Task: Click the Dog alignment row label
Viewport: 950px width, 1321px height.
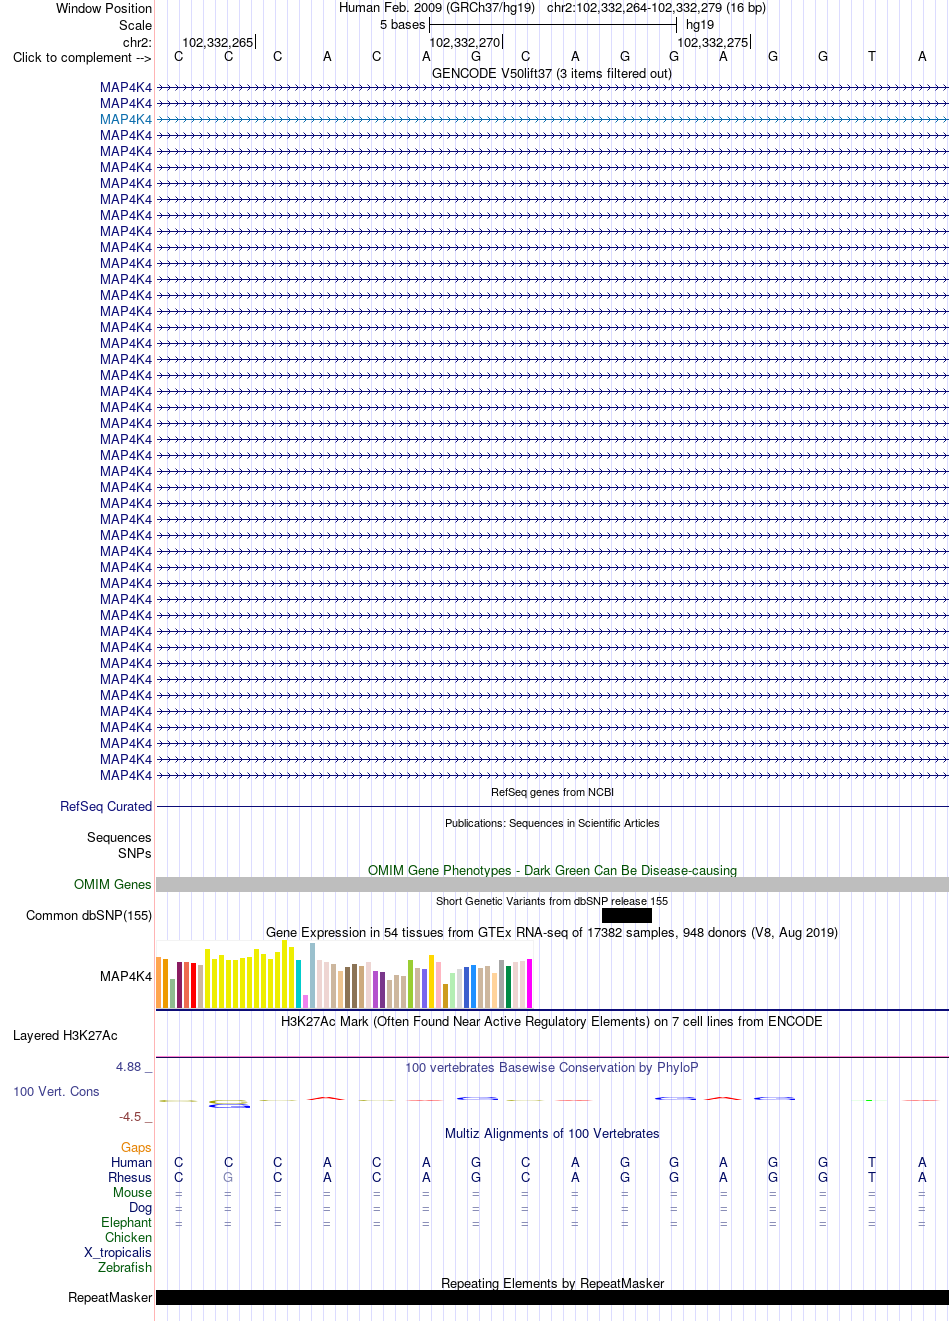Action: point(140,1207)
